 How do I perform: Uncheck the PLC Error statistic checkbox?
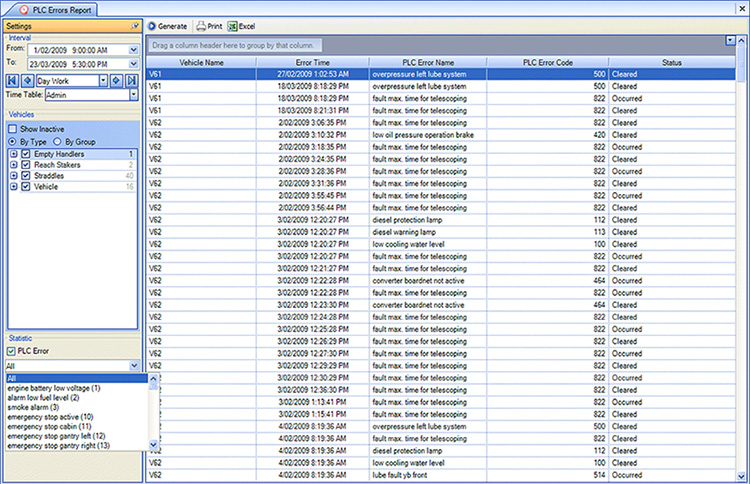pos(11,351)
